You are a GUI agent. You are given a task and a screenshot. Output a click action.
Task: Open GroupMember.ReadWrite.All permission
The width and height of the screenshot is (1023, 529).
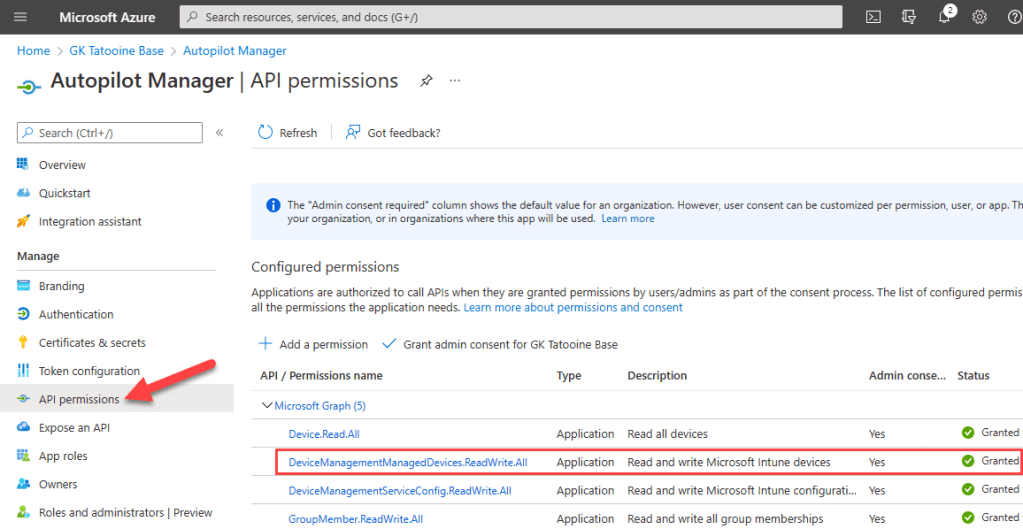point(356,519)
